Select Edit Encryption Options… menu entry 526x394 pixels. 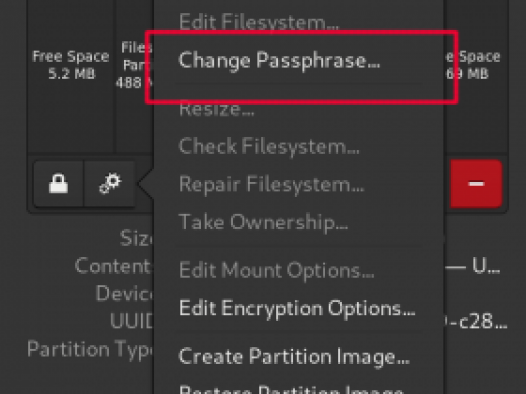299,308
